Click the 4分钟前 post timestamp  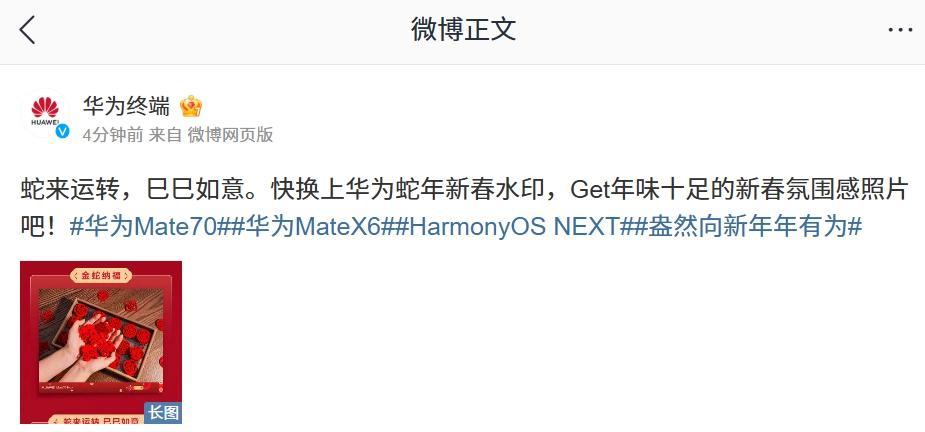click(113, 135)
